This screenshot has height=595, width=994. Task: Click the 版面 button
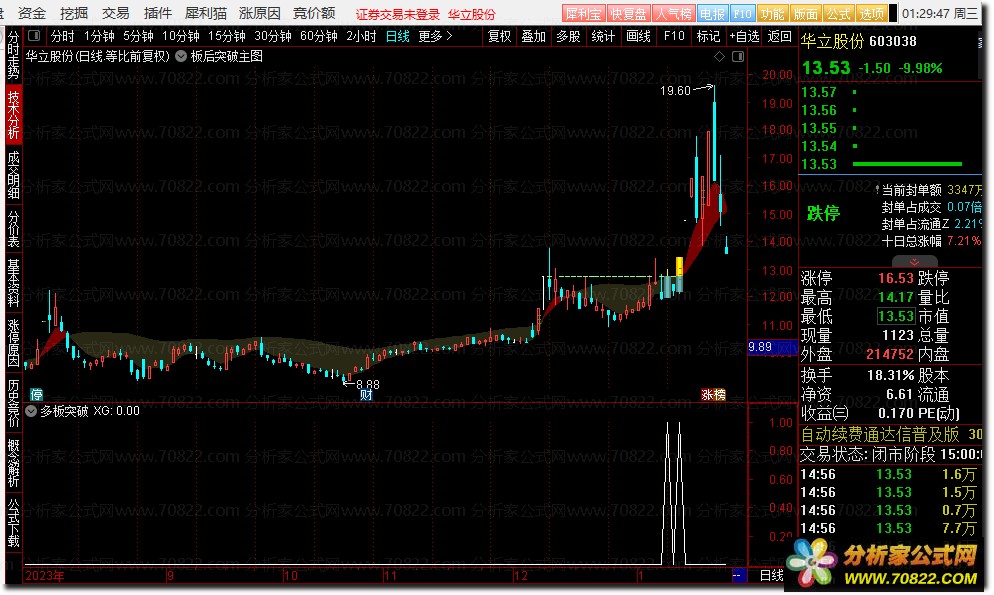tap(805, 13)
